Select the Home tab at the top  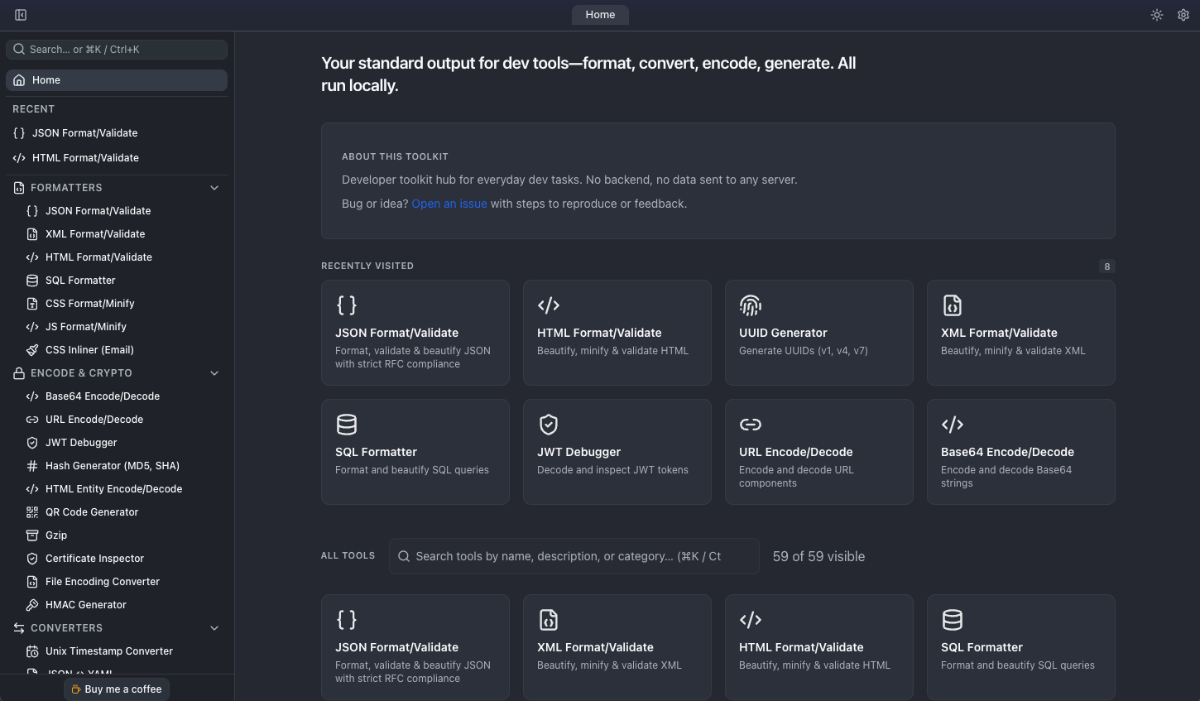(599, 14)
